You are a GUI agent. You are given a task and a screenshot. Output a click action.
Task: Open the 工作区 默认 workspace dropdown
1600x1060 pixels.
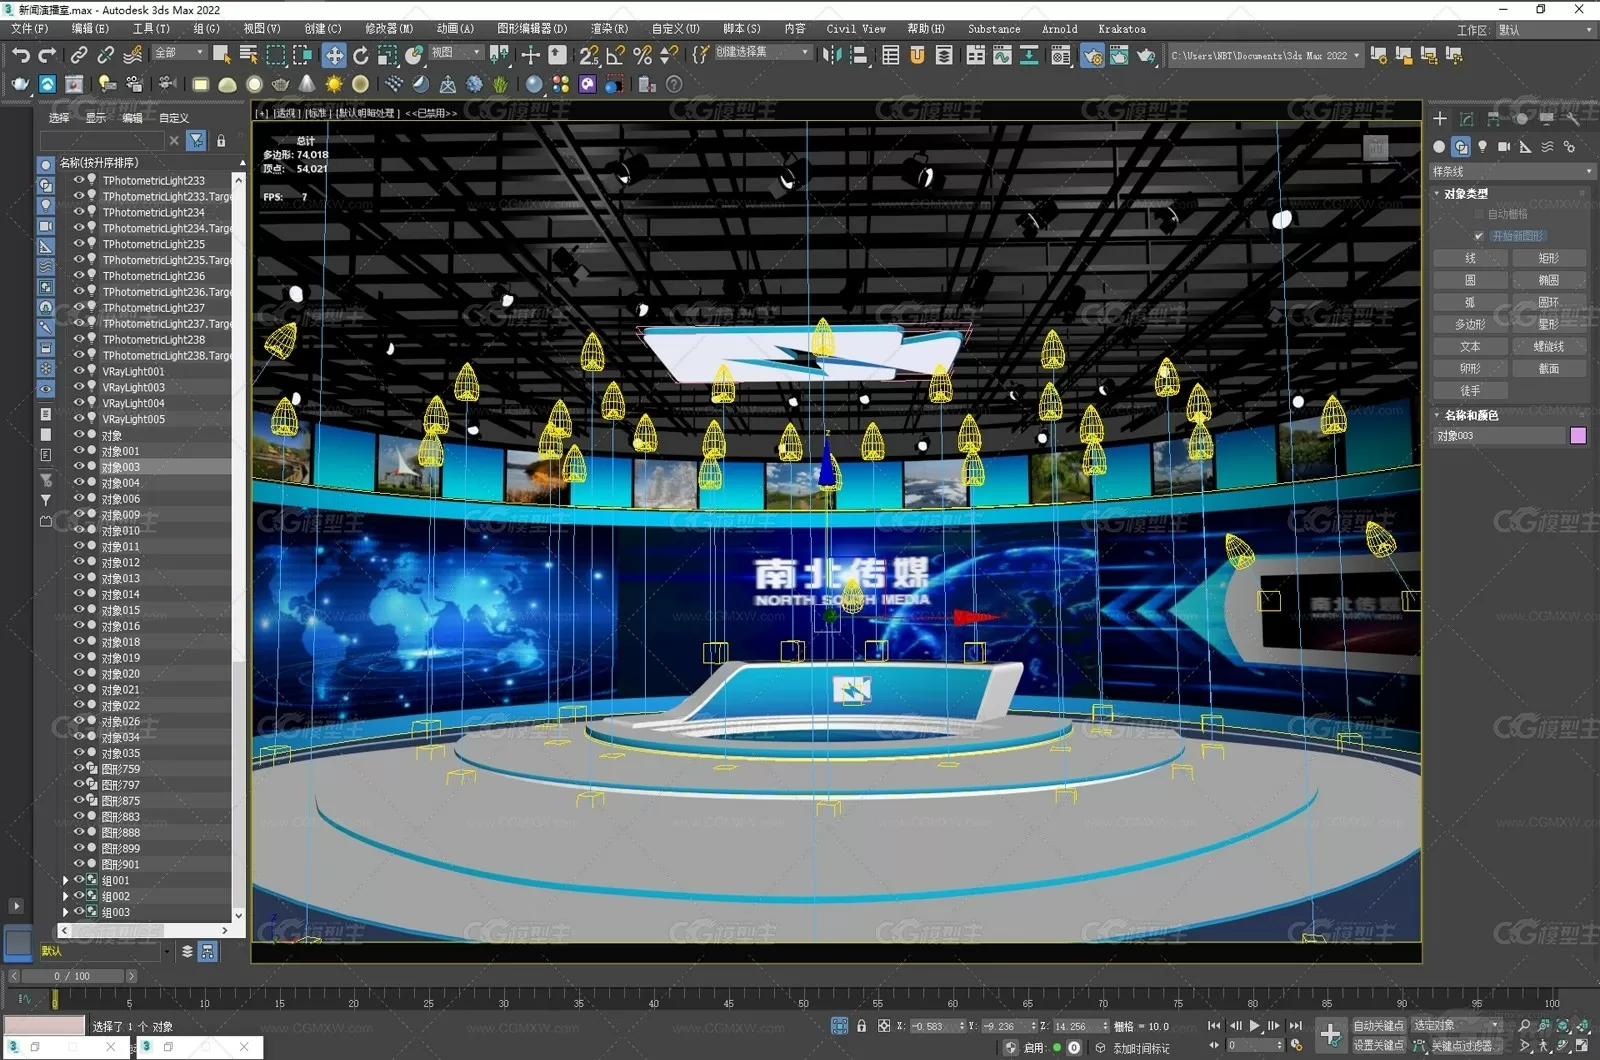click(1544, 30)
